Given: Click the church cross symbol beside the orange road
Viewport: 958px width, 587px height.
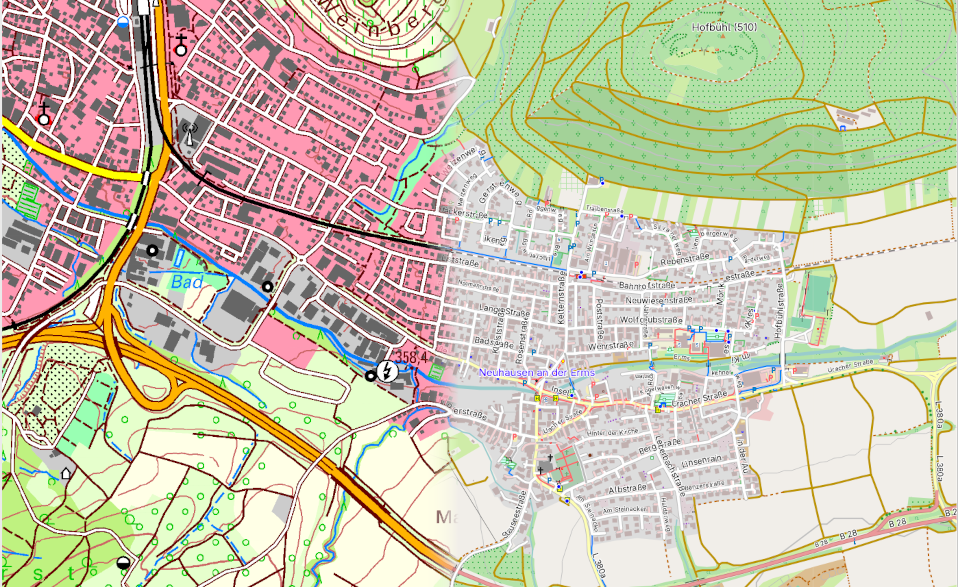Looking at the screenshot, I should tap(181, 44).
